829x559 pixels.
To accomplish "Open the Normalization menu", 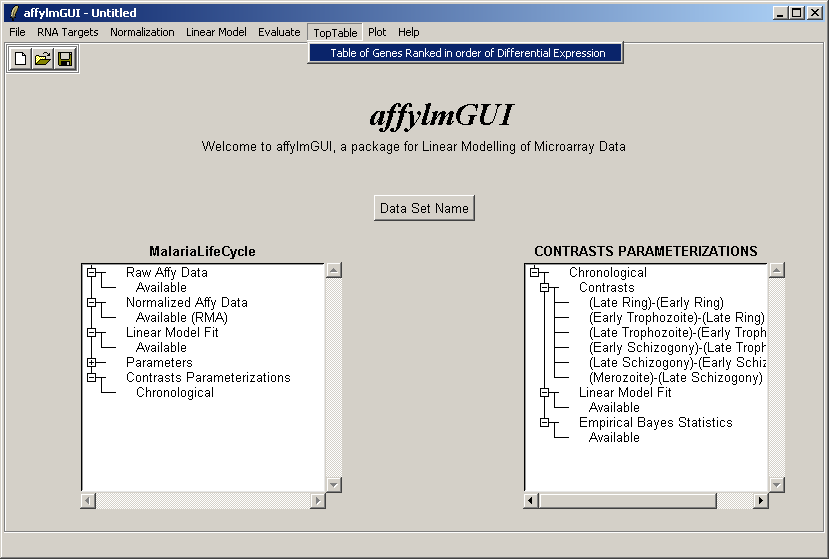I will [x=142, y=32].
